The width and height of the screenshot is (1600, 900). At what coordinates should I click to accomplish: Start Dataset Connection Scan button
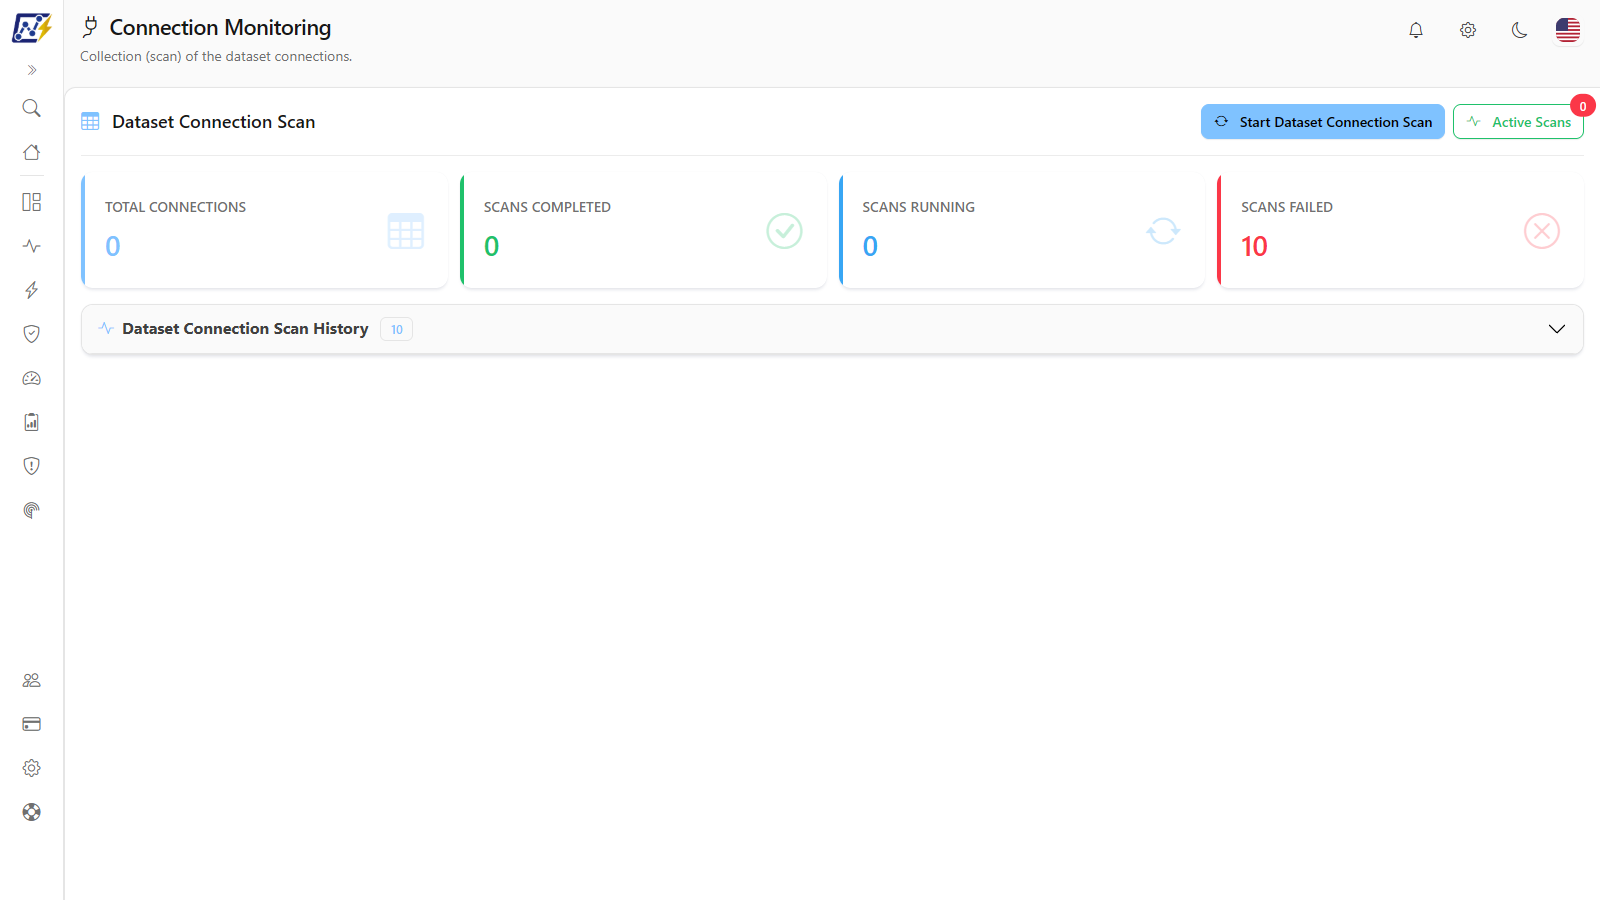(x=1322, y=122)
